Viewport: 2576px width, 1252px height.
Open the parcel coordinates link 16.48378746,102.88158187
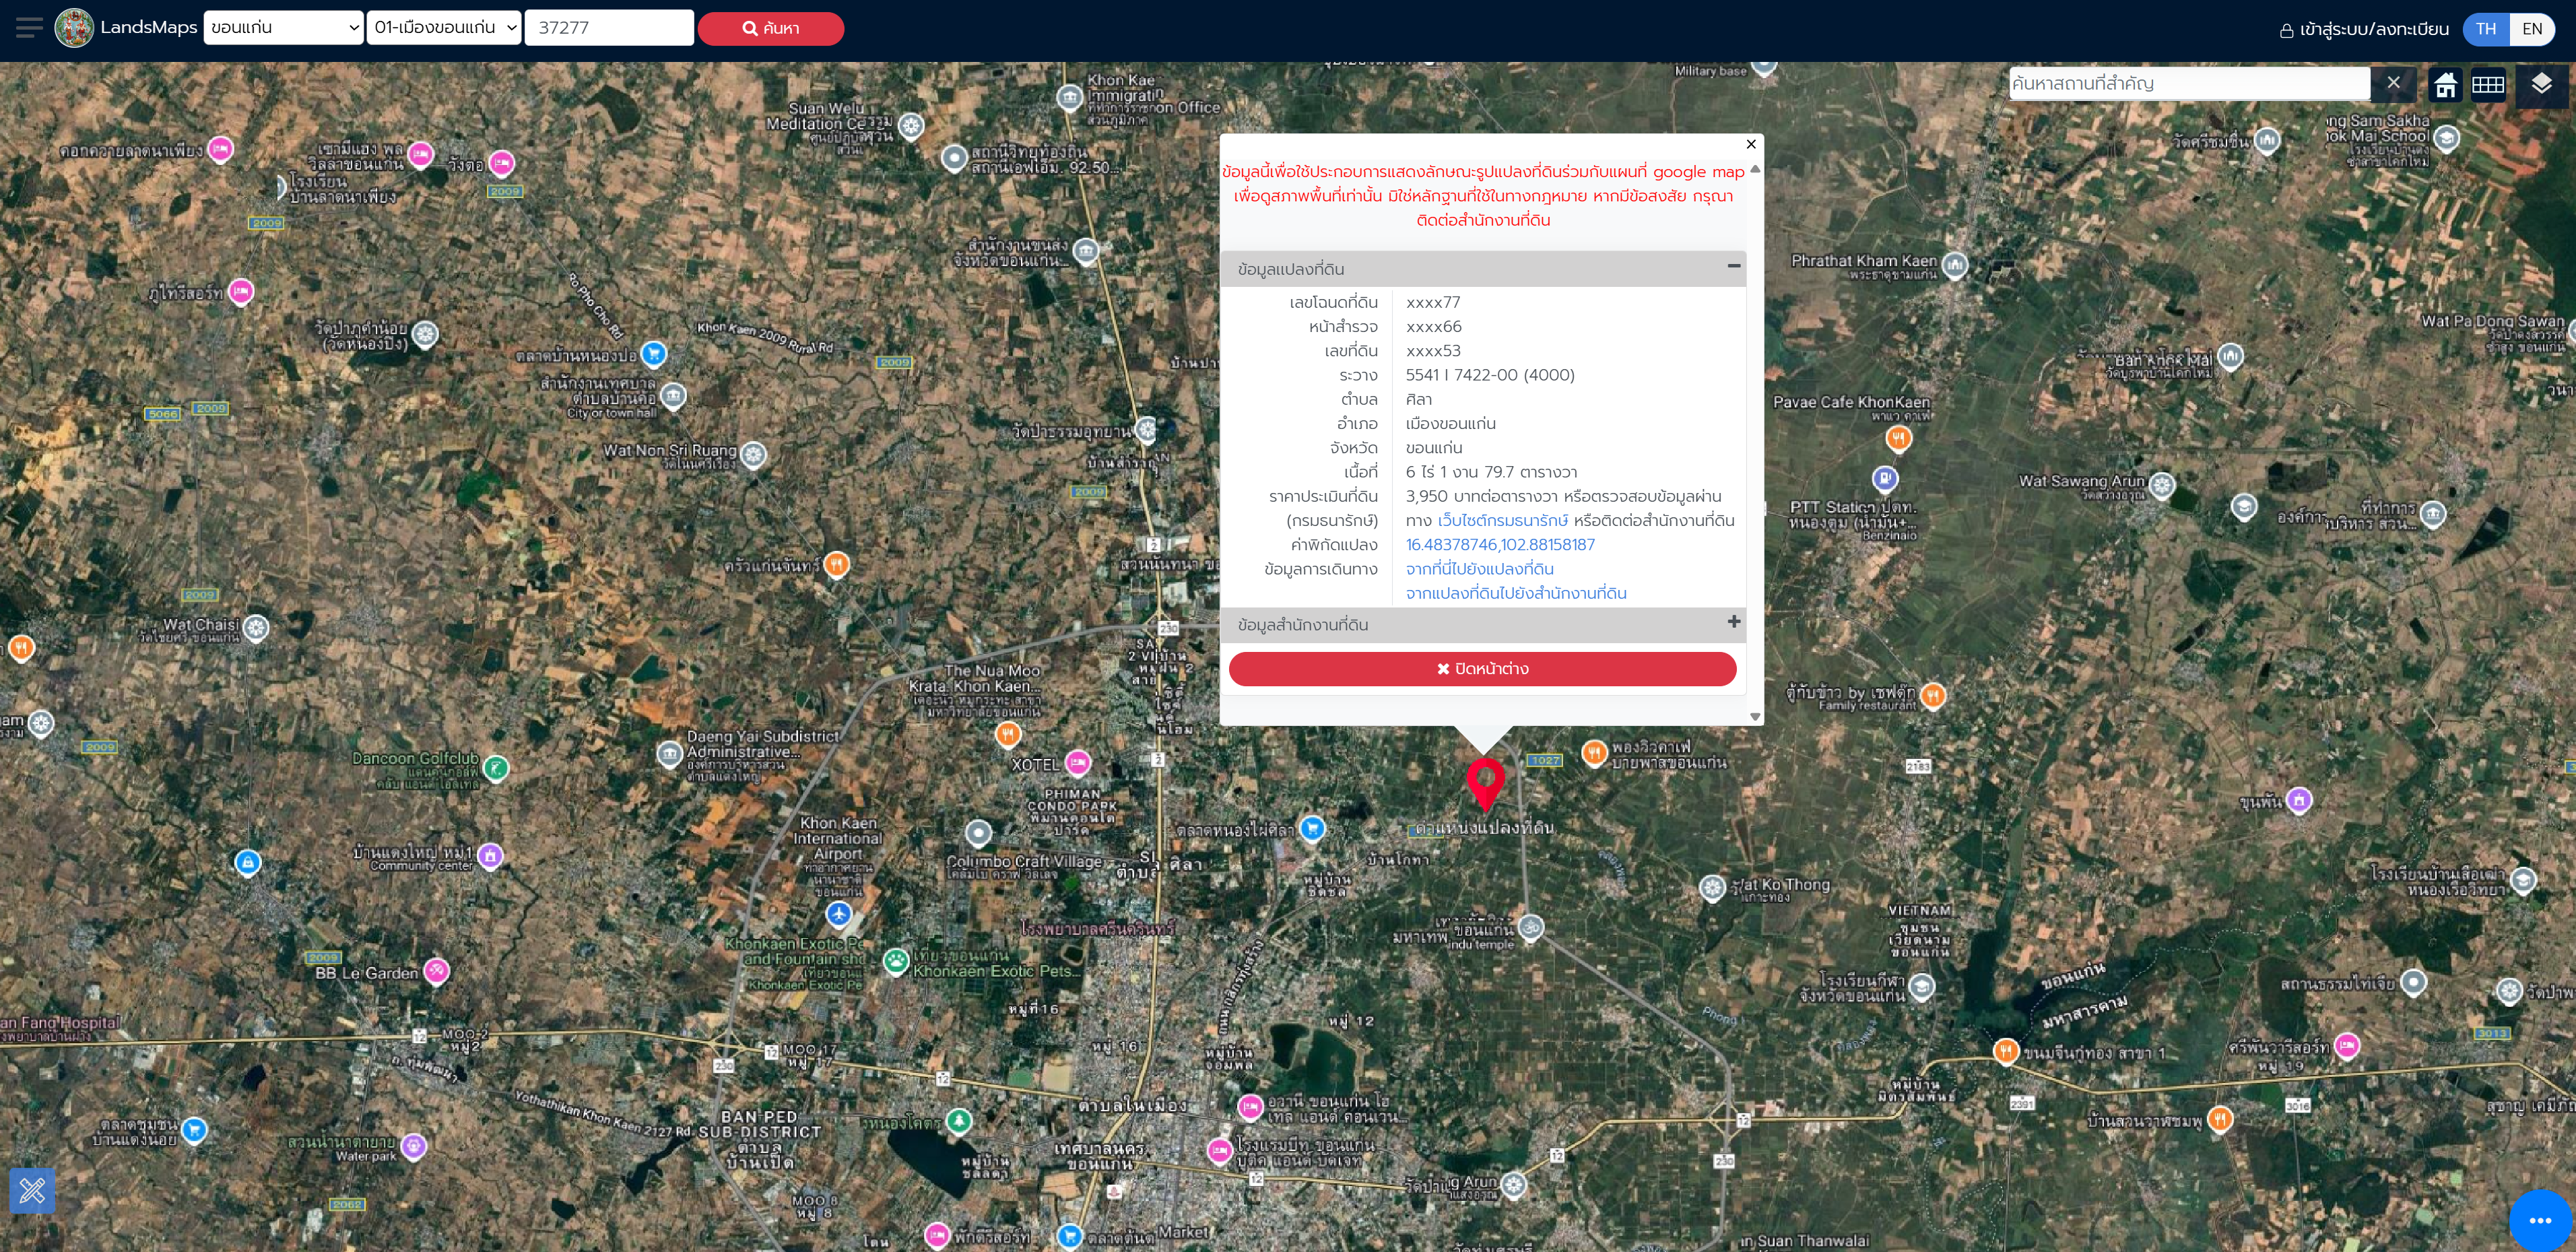1500,545
